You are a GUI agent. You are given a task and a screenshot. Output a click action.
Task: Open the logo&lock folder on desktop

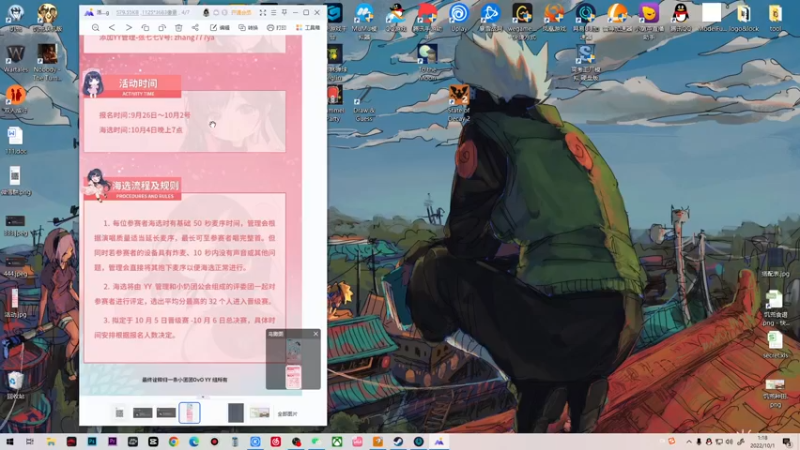pyautogui.click(x=744, y=16)
